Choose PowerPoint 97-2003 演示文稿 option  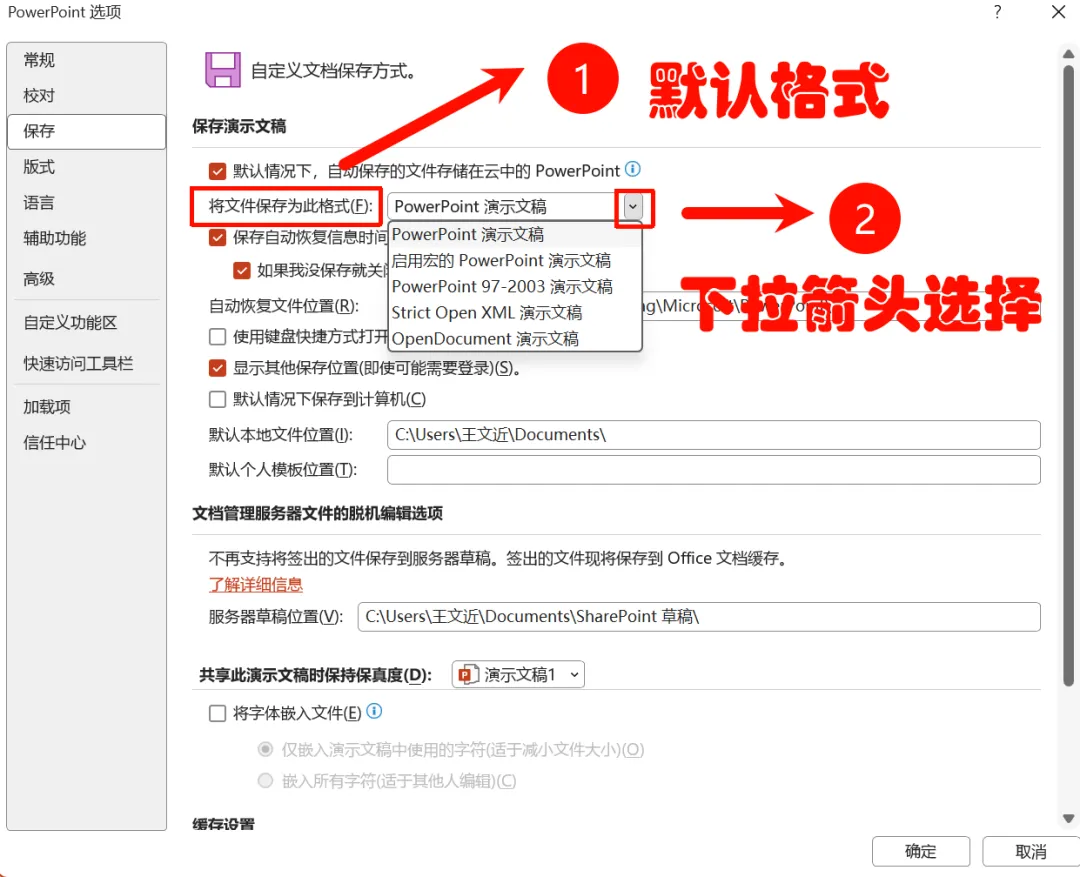point(515,287)
